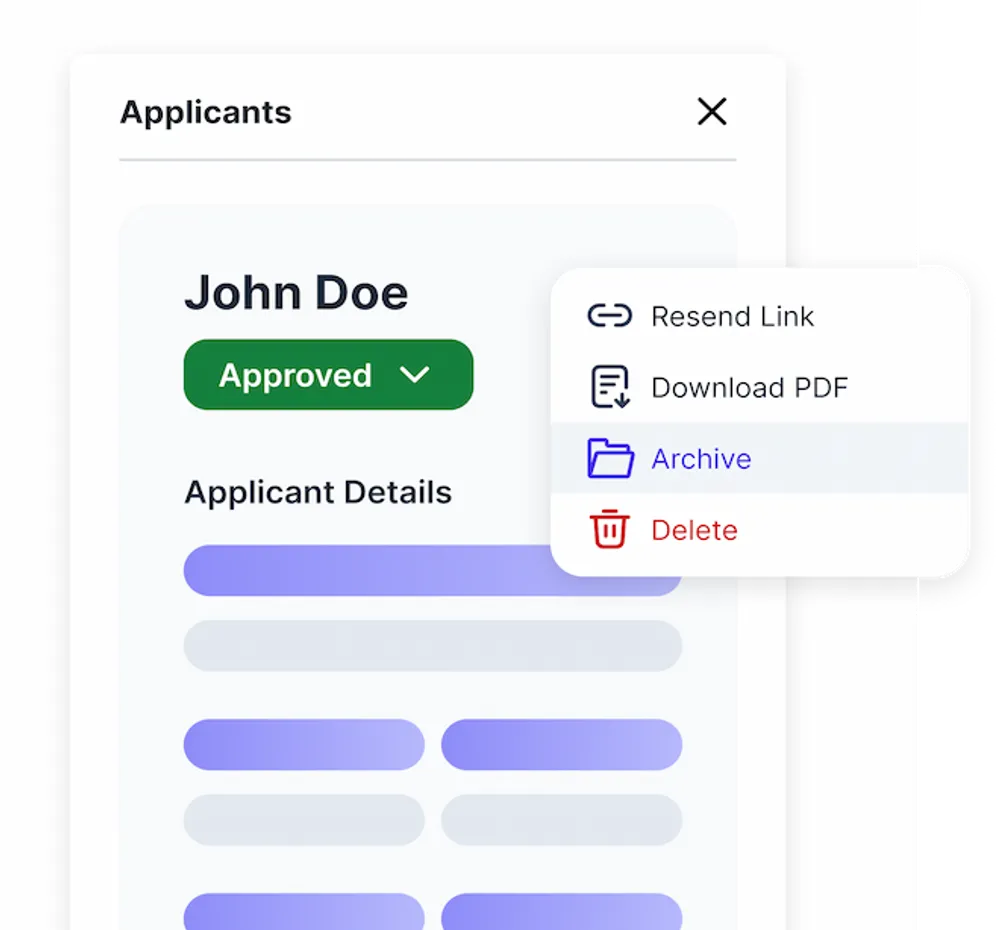This screenshot has width=1000, height=930.
Task: Expand the status selector under John Doe
Action: [x=328, y=374]
